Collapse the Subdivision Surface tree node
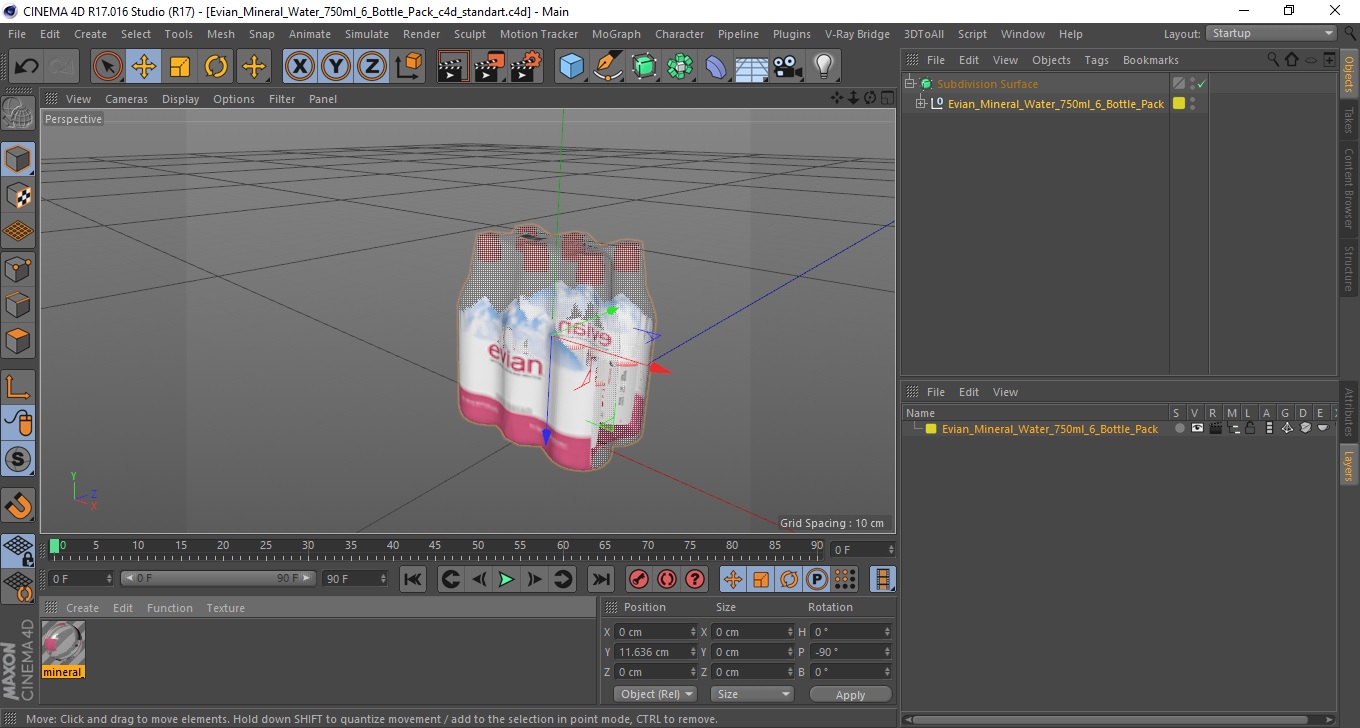 click(910, 84)
